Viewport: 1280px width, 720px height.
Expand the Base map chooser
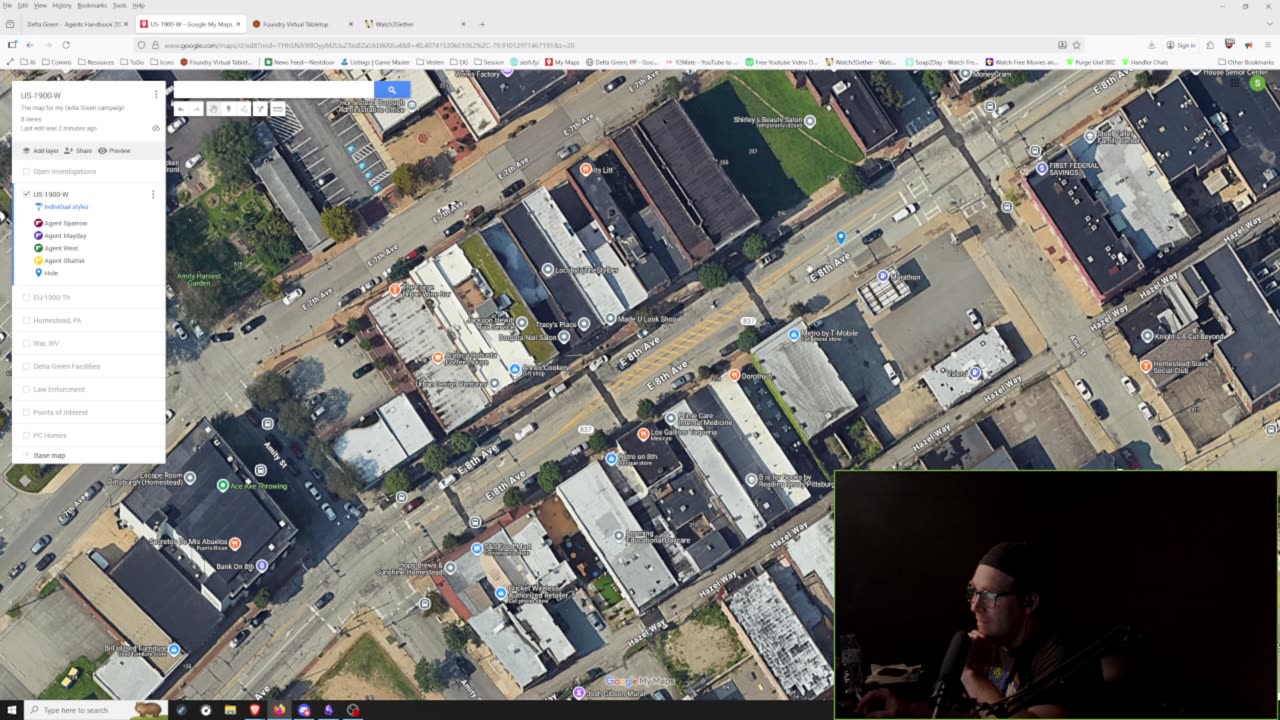tap(27, 455)
